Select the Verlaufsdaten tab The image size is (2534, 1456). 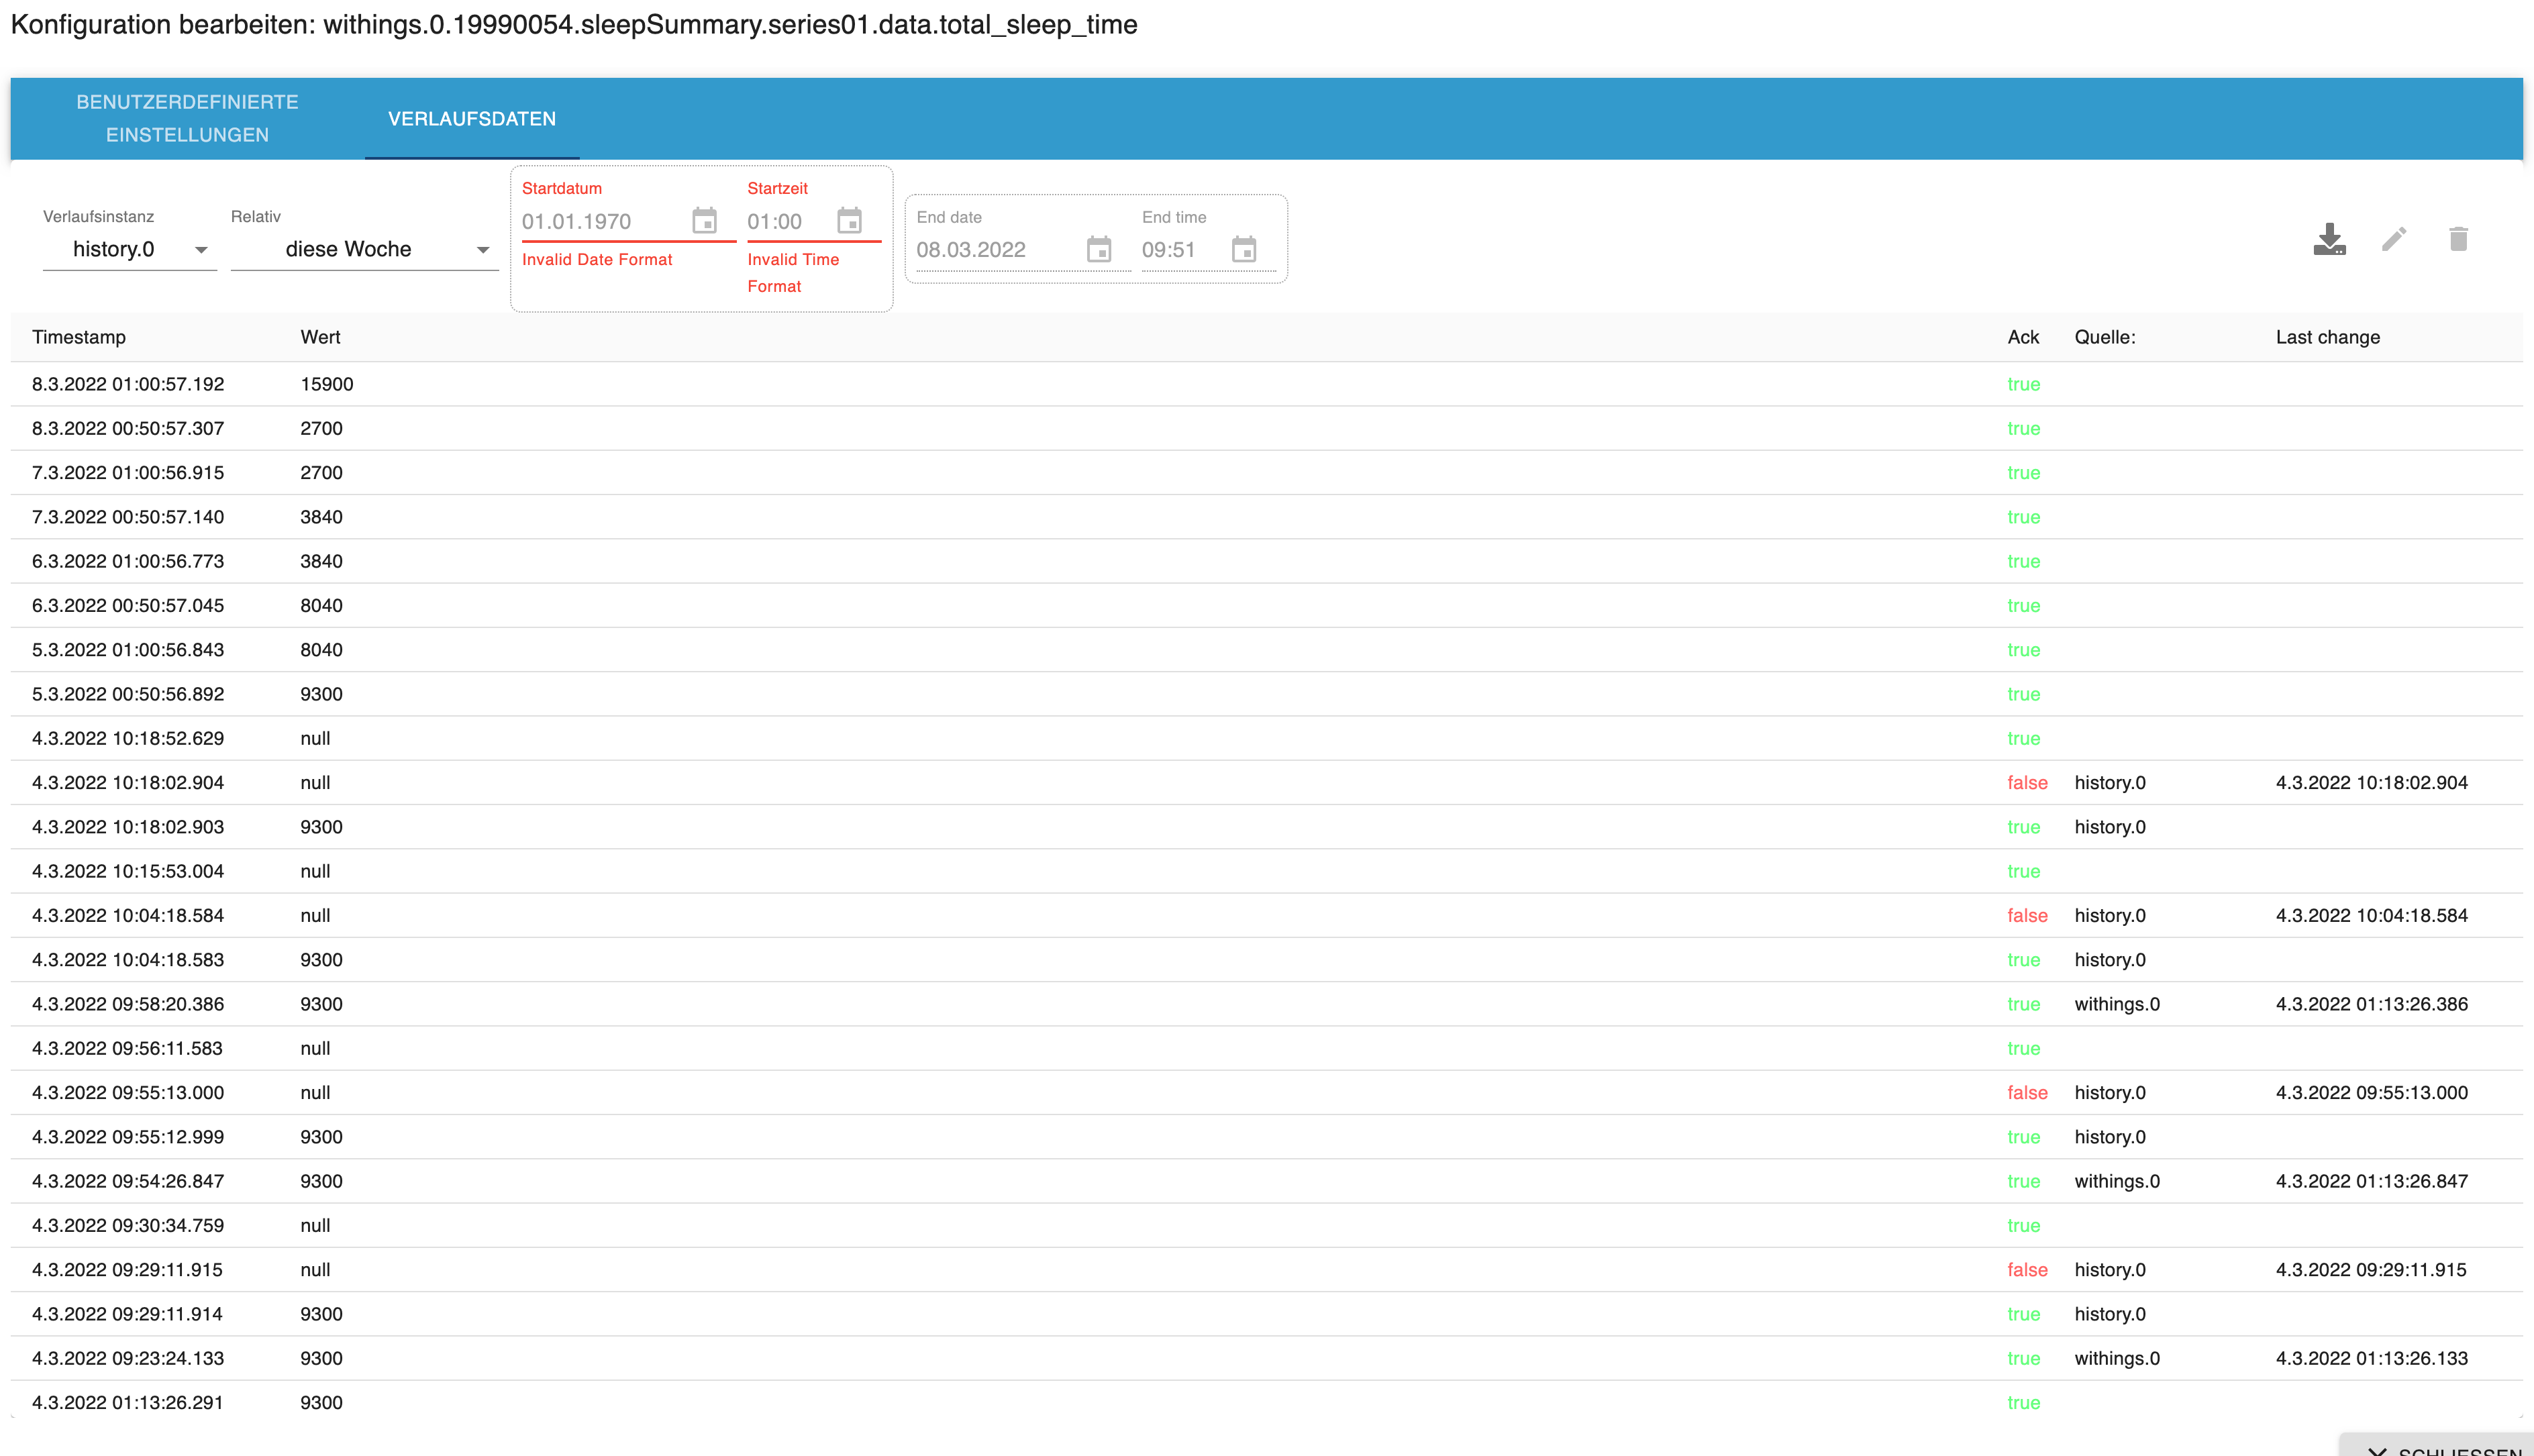[472, 118]
